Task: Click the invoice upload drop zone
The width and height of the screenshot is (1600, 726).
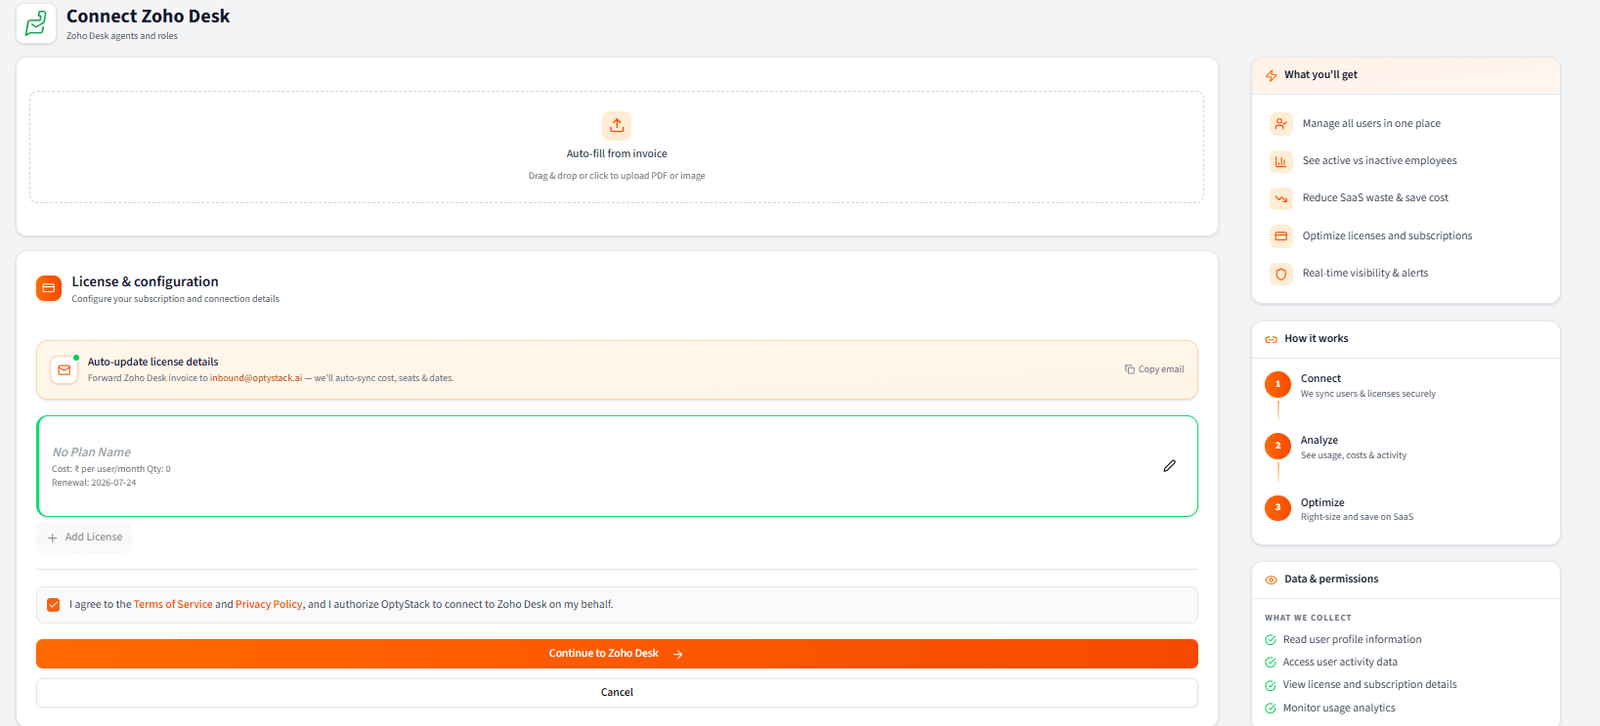Action: [x=617, y=147]
